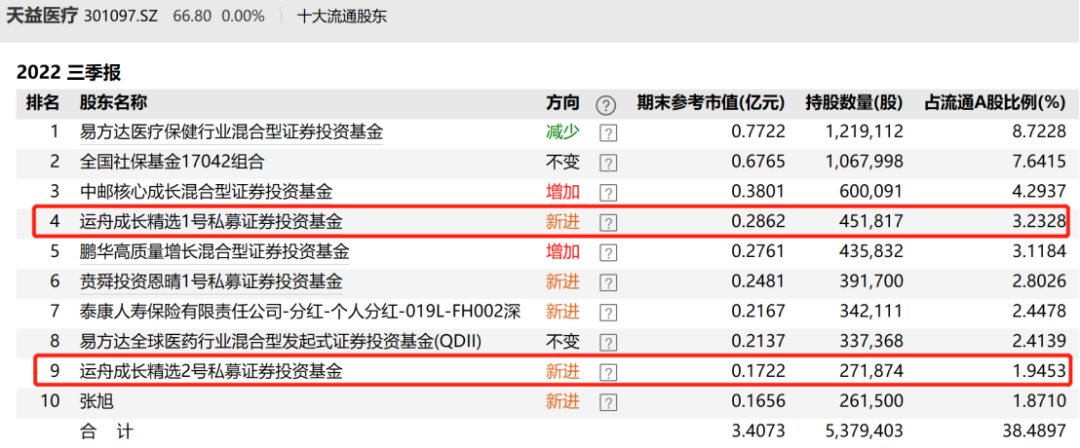1080x448 pixels.
Task: Click the stock price 66.80
Action: (191, 16)
